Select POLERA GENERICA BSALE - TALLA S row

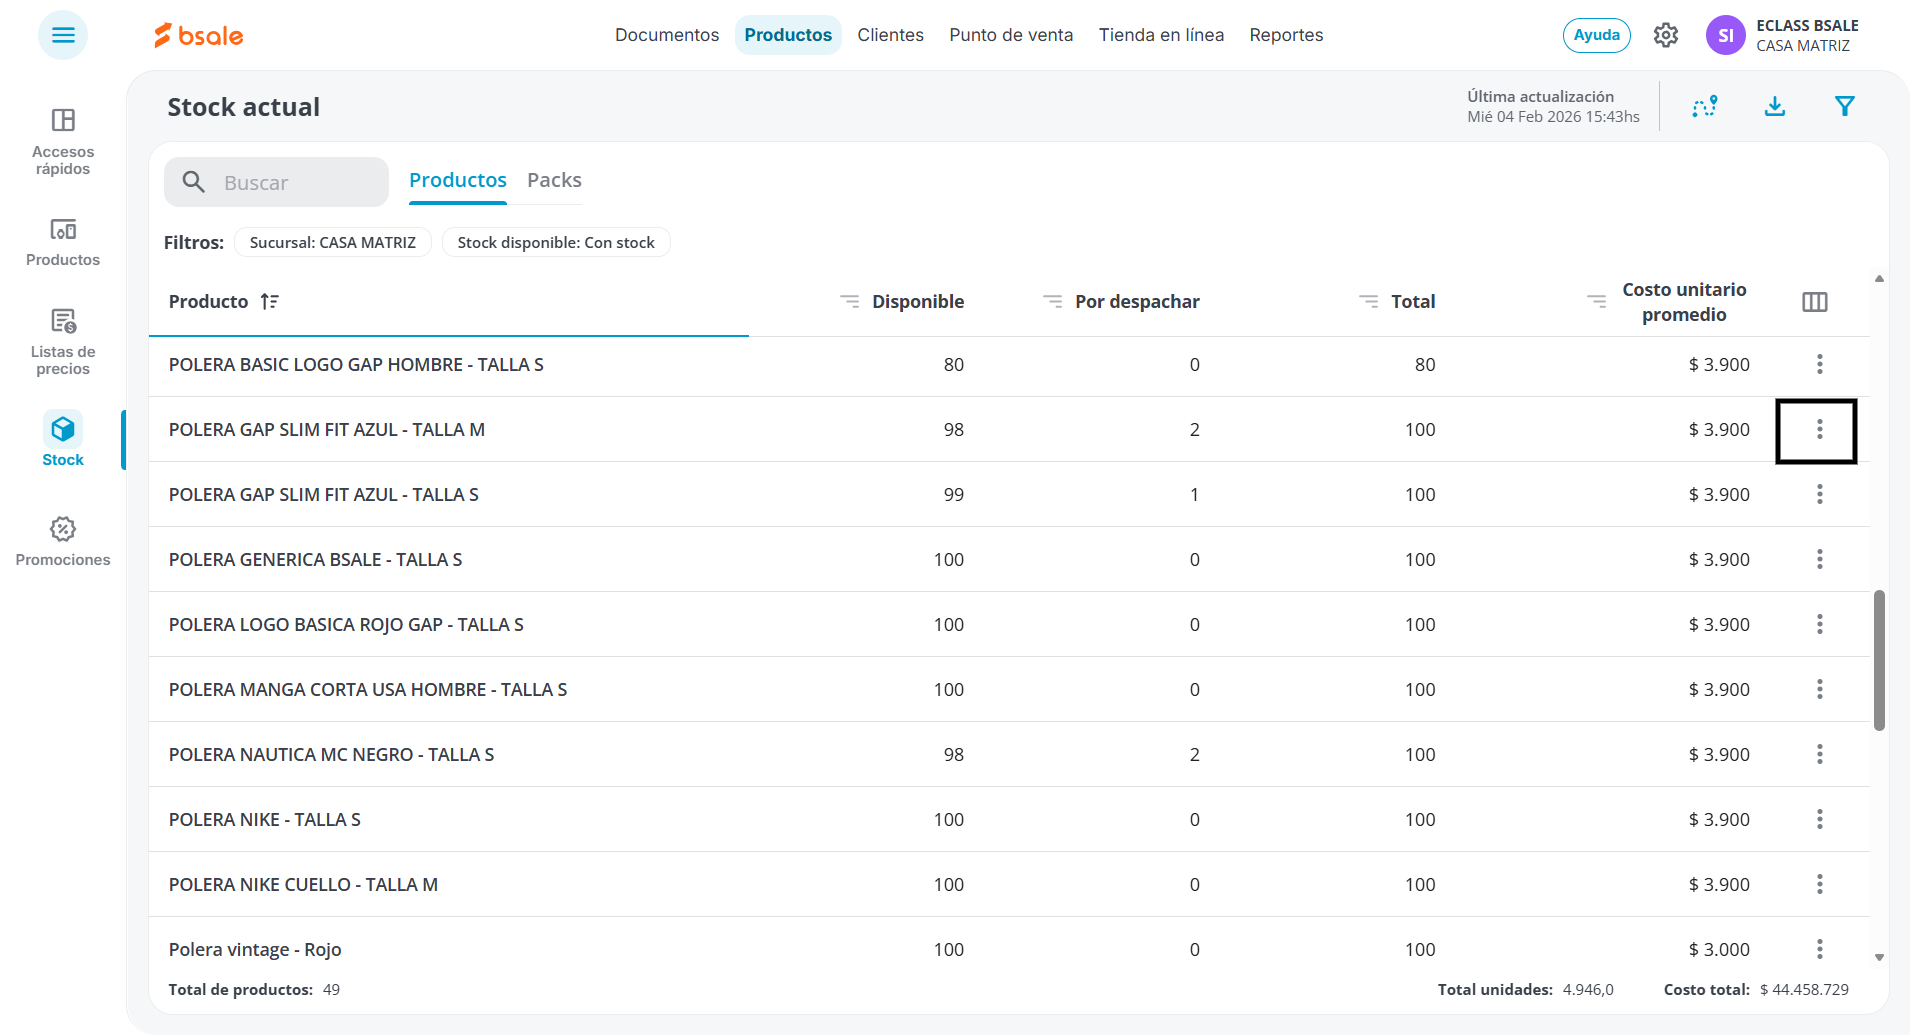pyautogui.click(x=1009, y=559)
